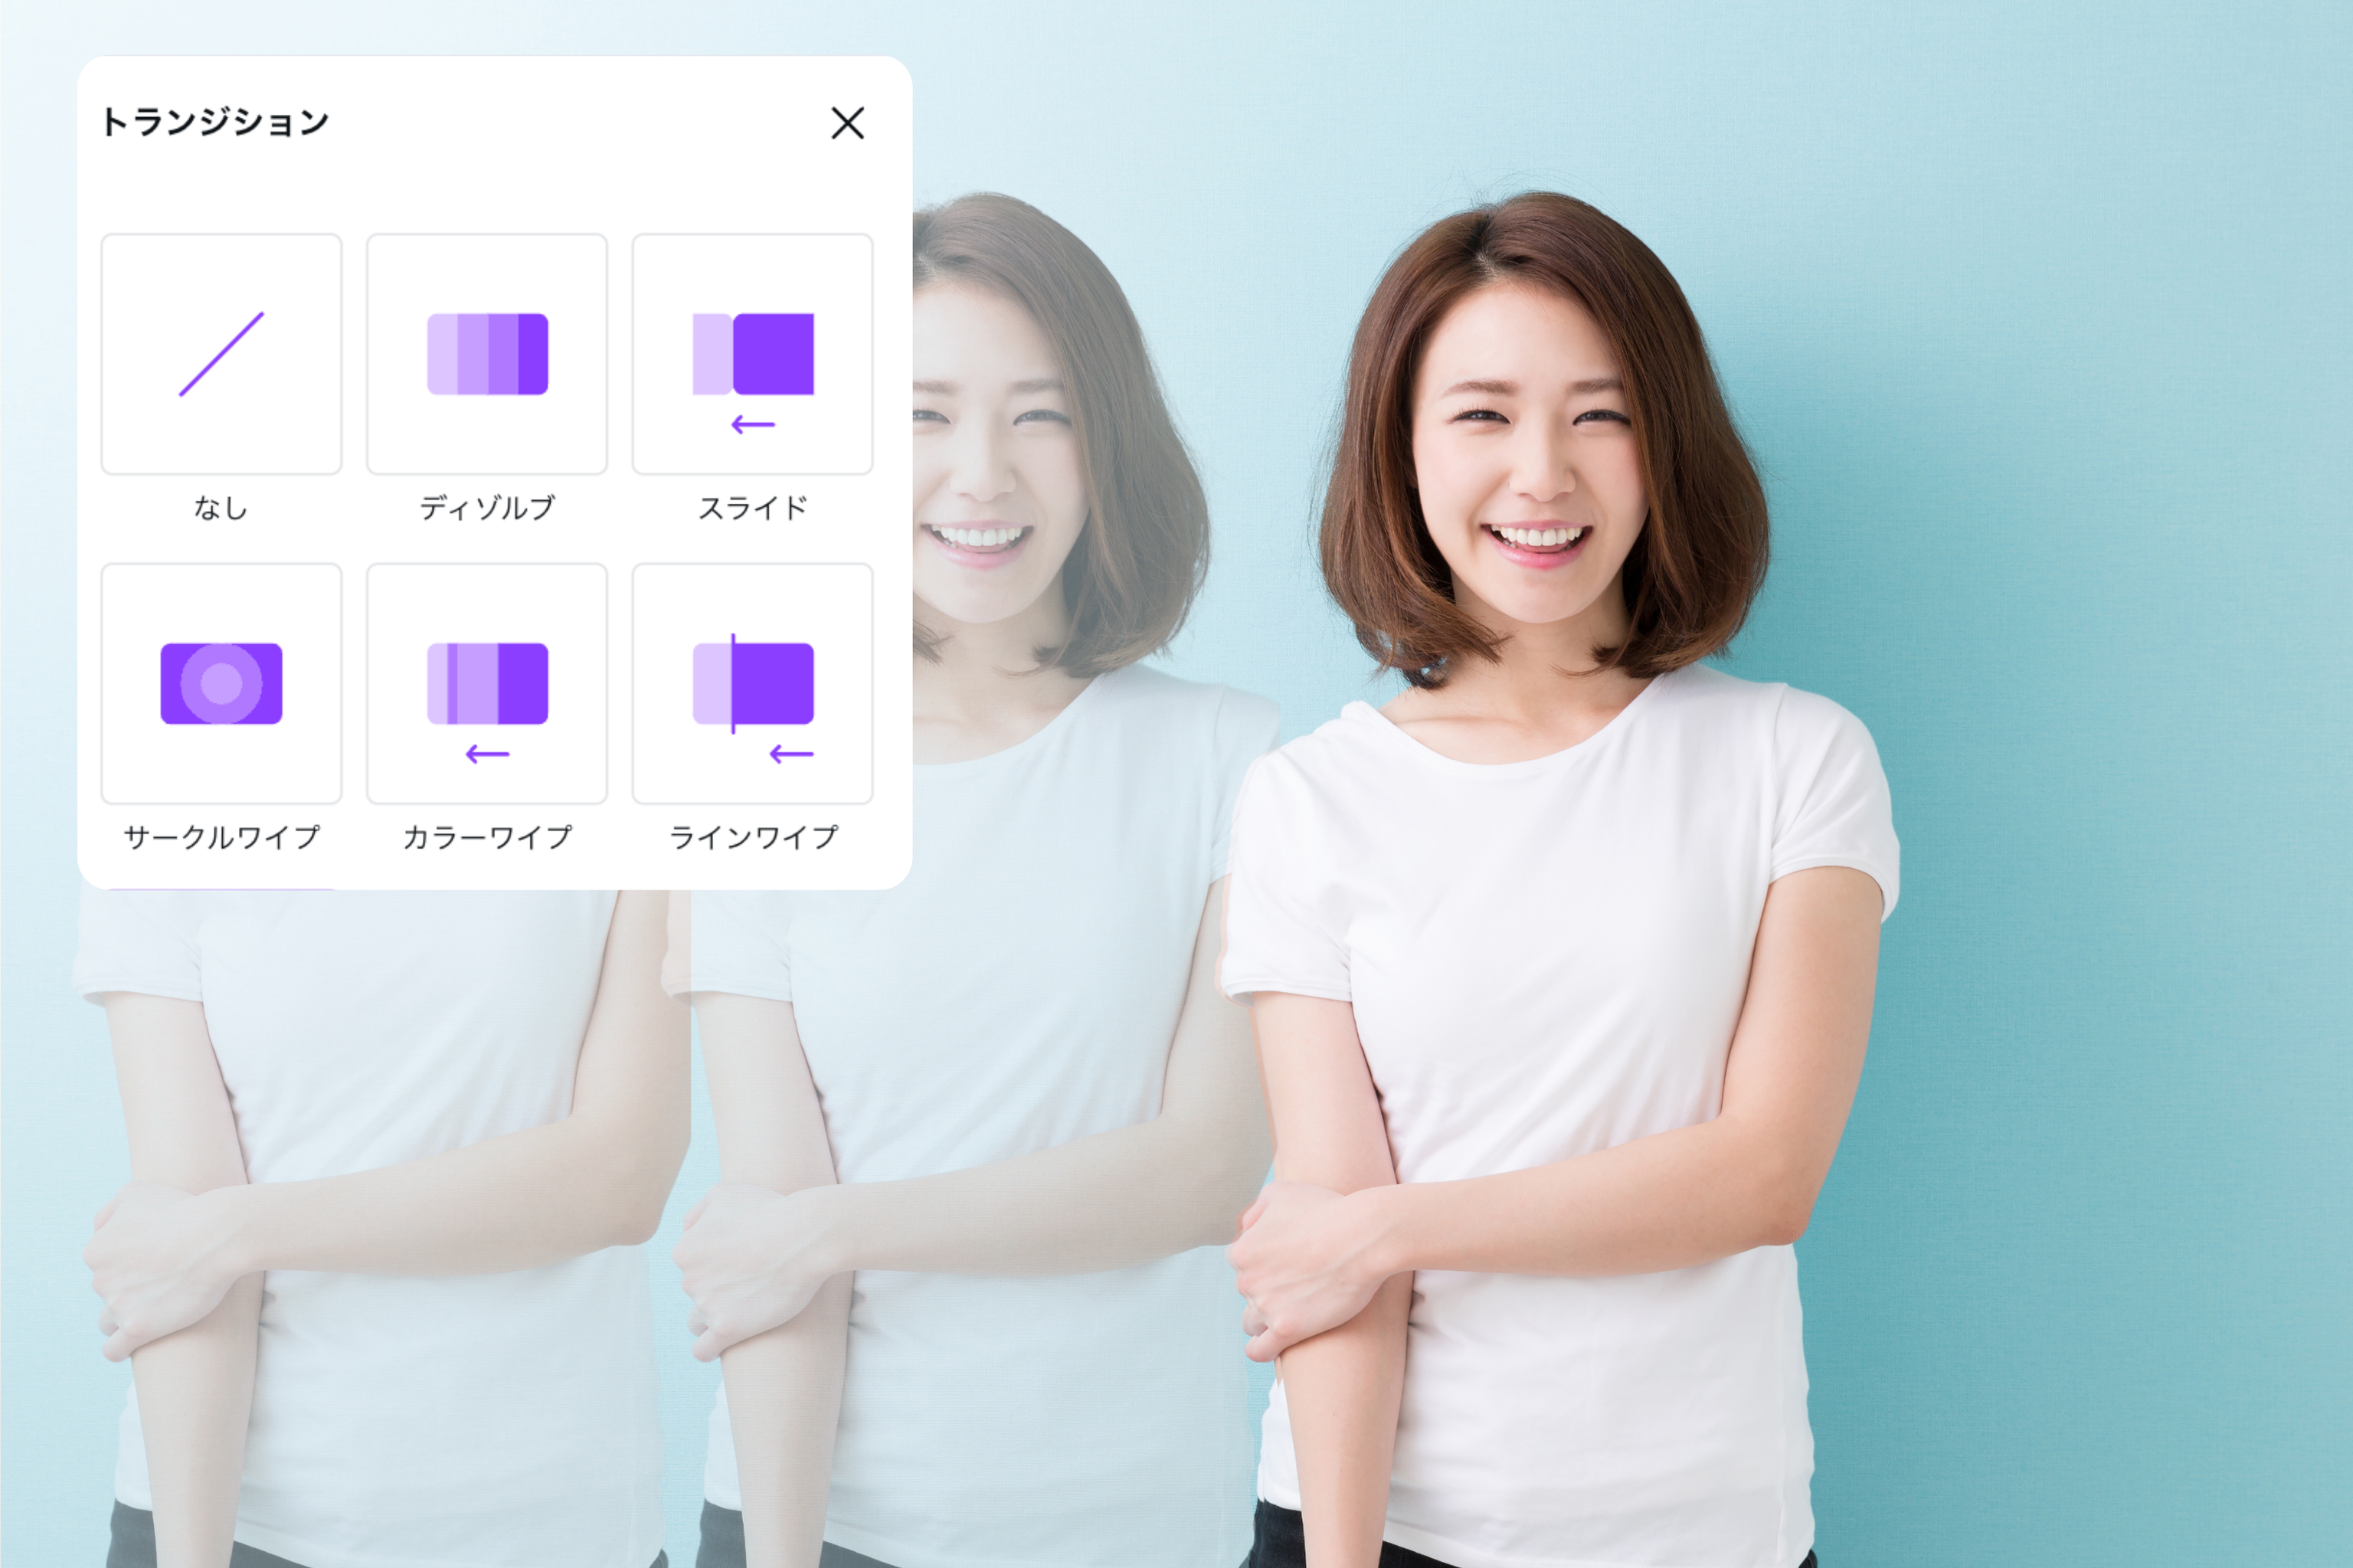The height and width of the screenshot is (1568, 2353).
Task: Click the ディゾルブ label text
Action: [487, 508]
